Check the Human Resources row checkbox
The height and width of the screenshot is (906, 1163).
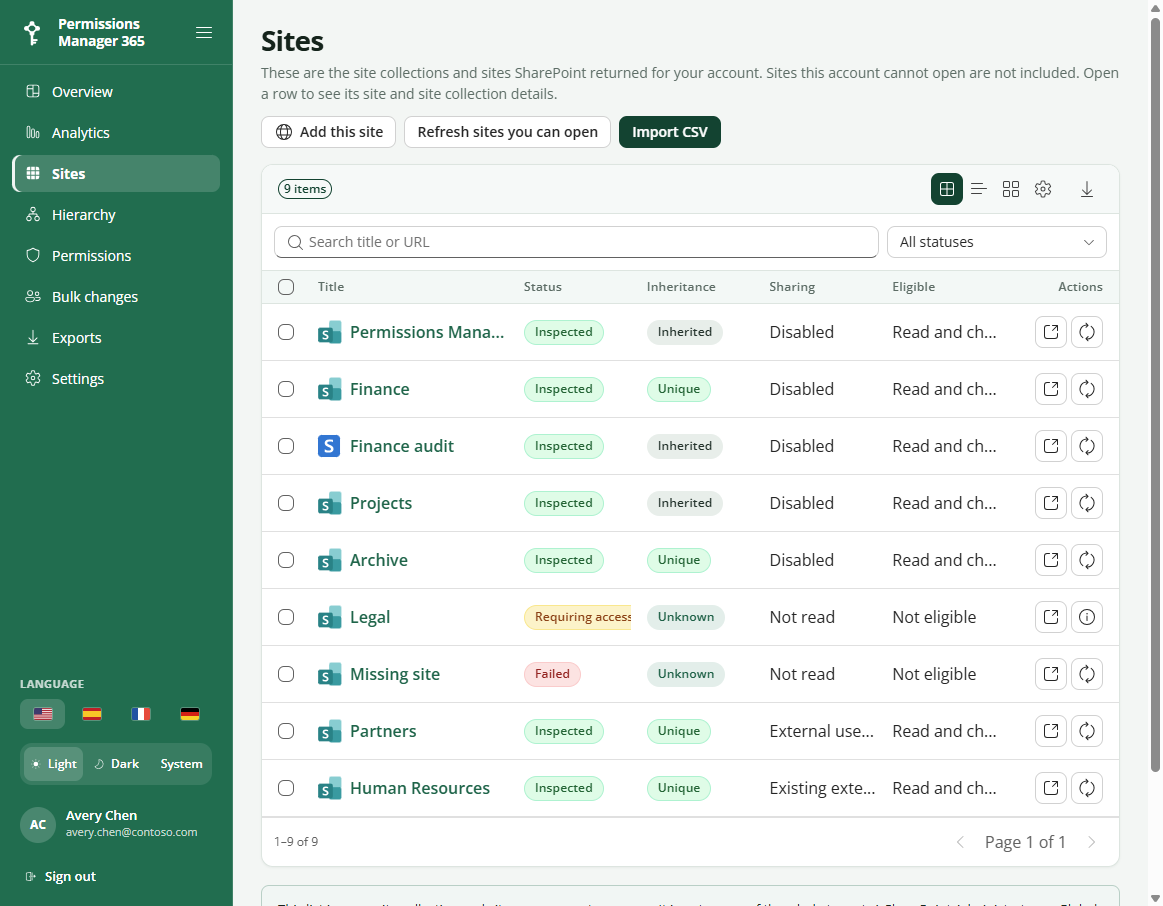(286, 788)
